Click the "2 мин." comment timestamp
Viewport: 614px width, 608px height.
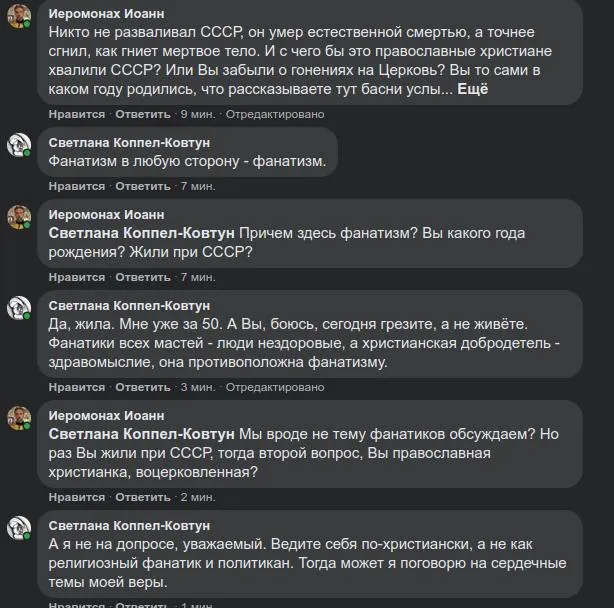tap(197, 497)
